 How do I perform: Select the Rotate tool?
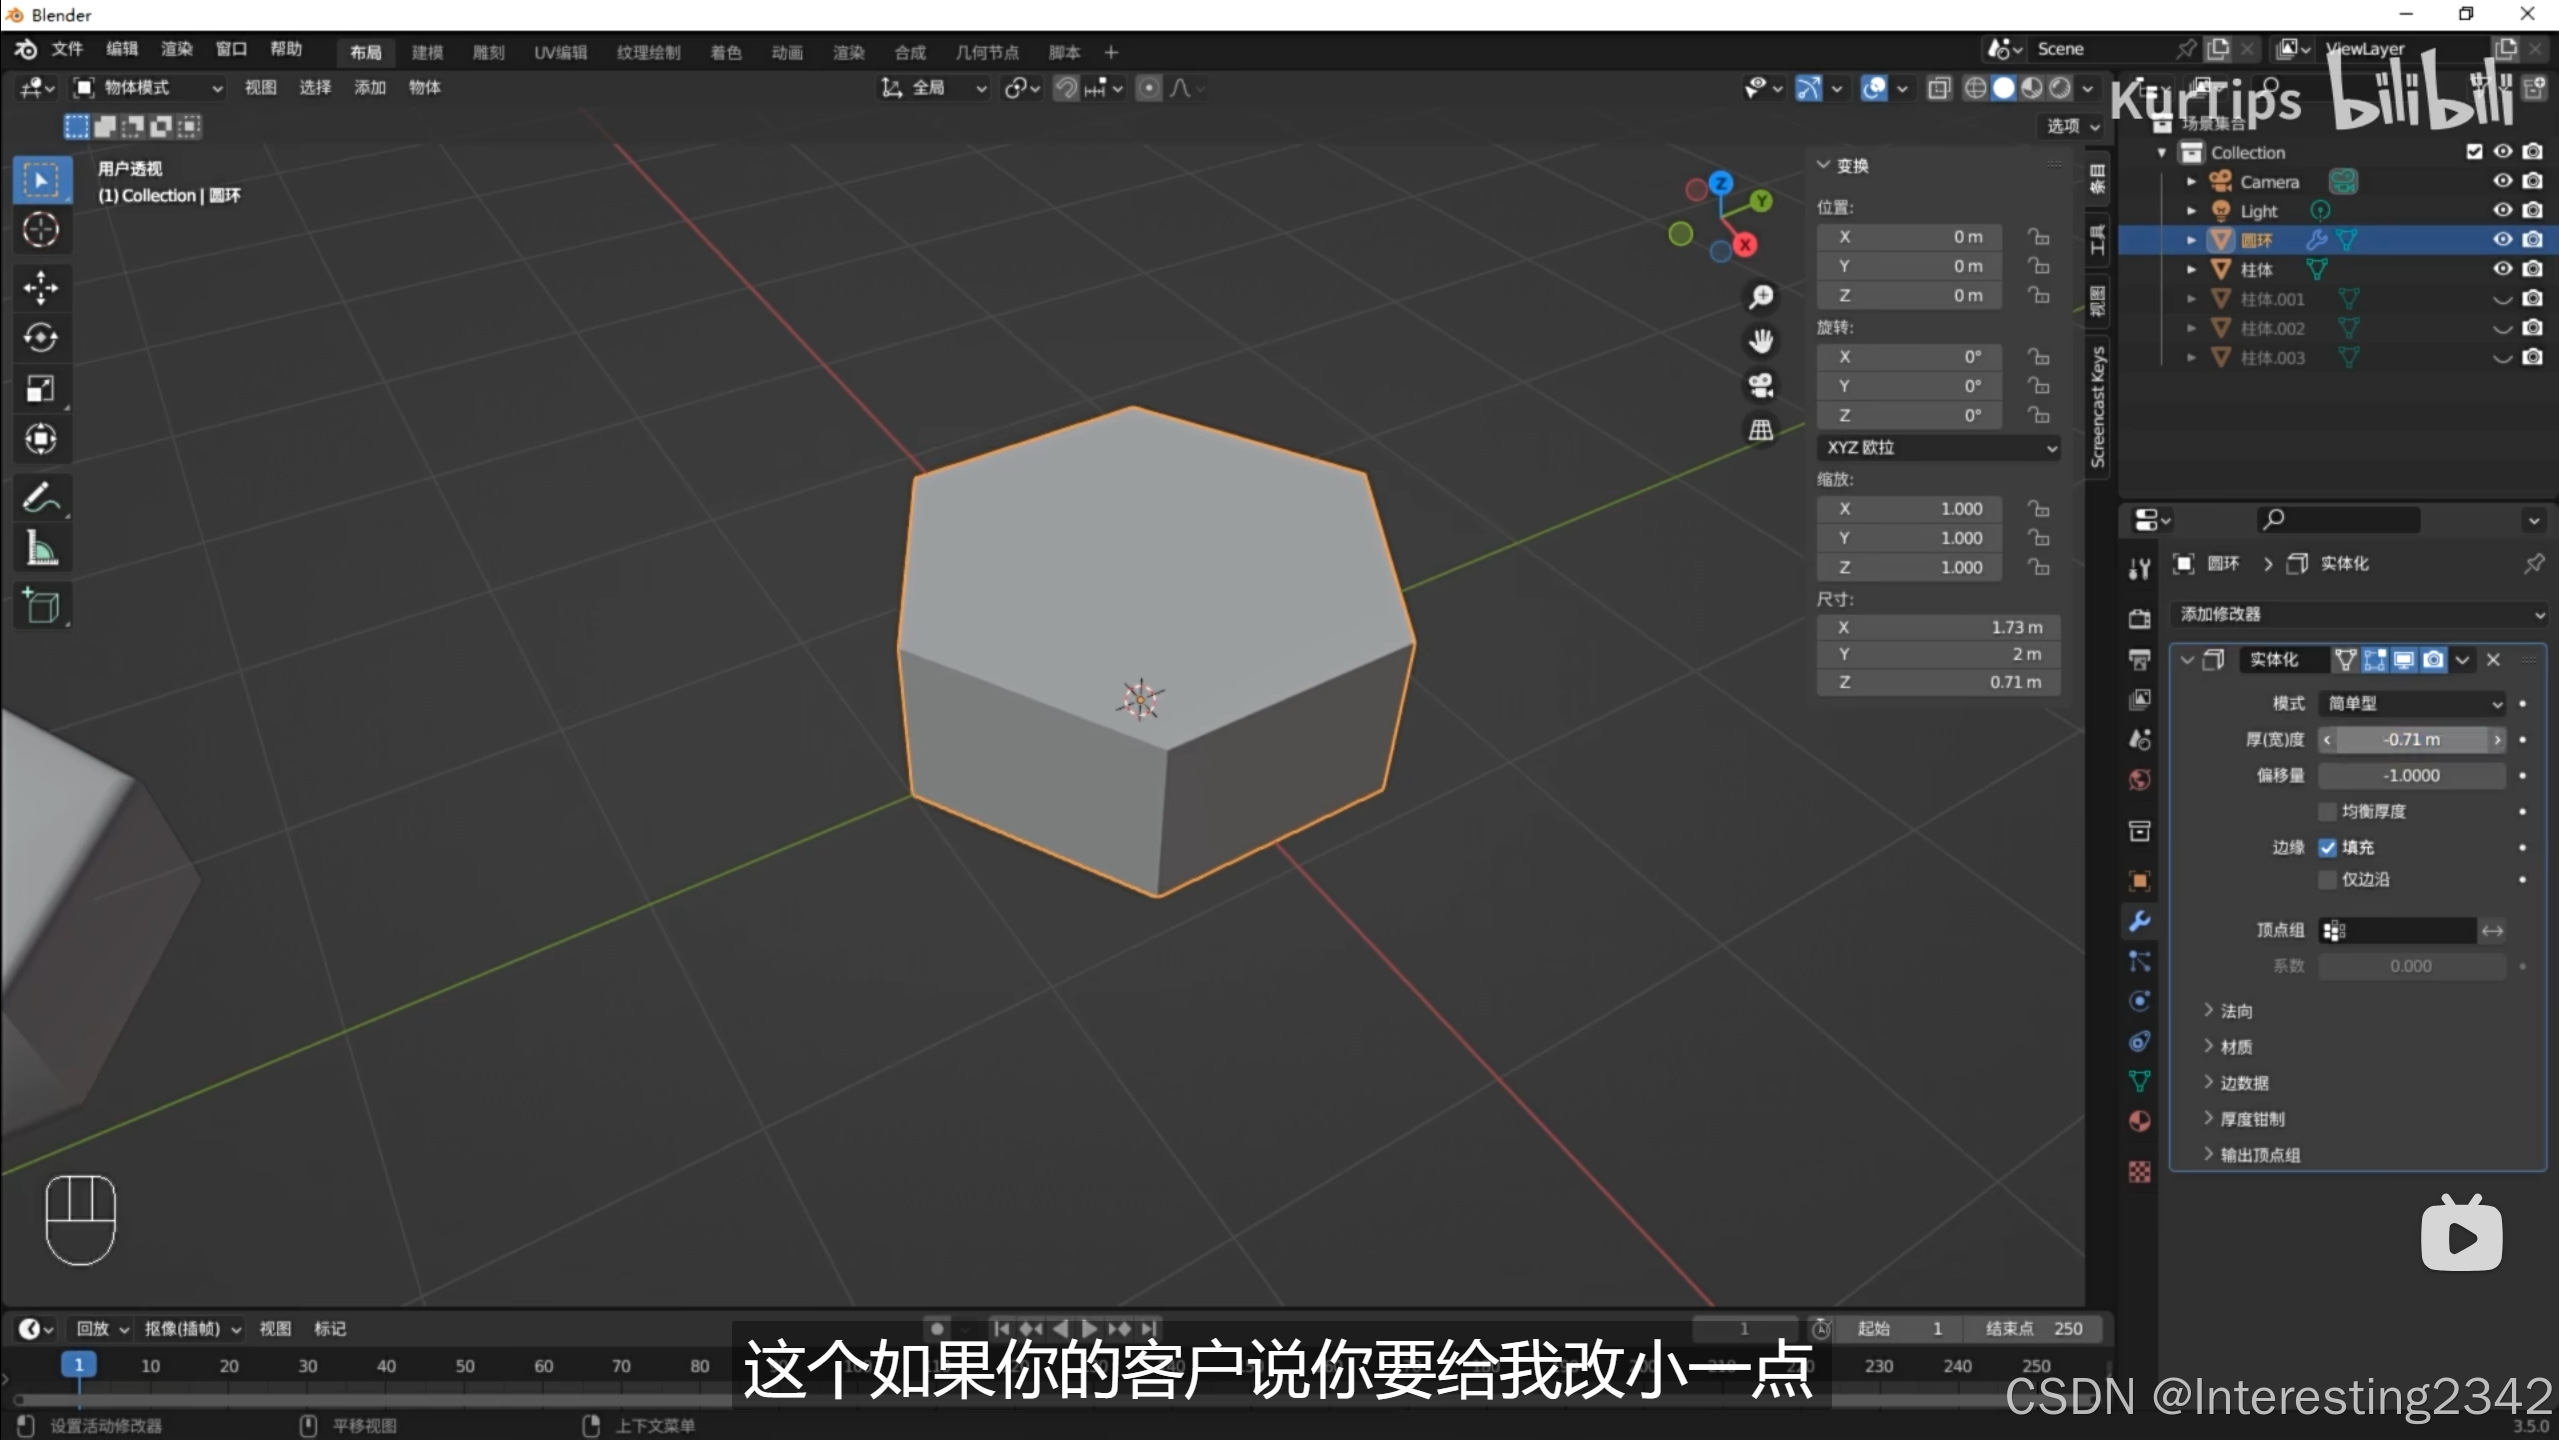coord(41,338)
